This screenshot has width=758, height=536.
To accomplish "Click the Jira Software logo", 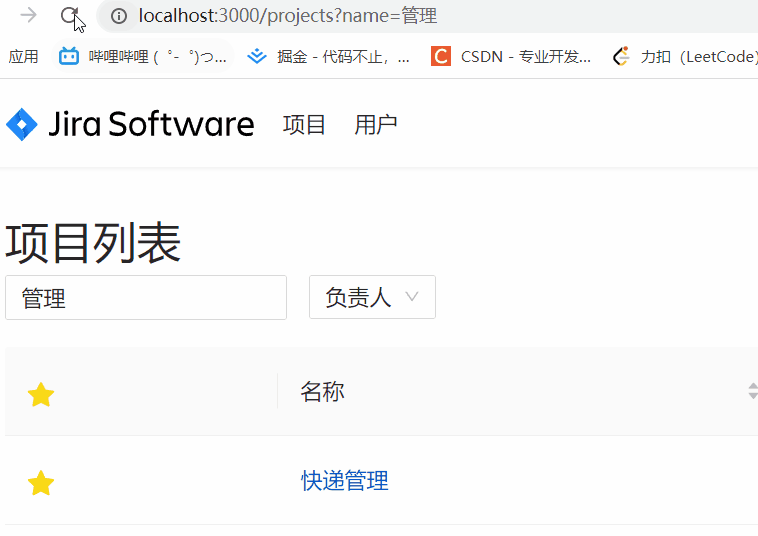I will tap(130, 124).
